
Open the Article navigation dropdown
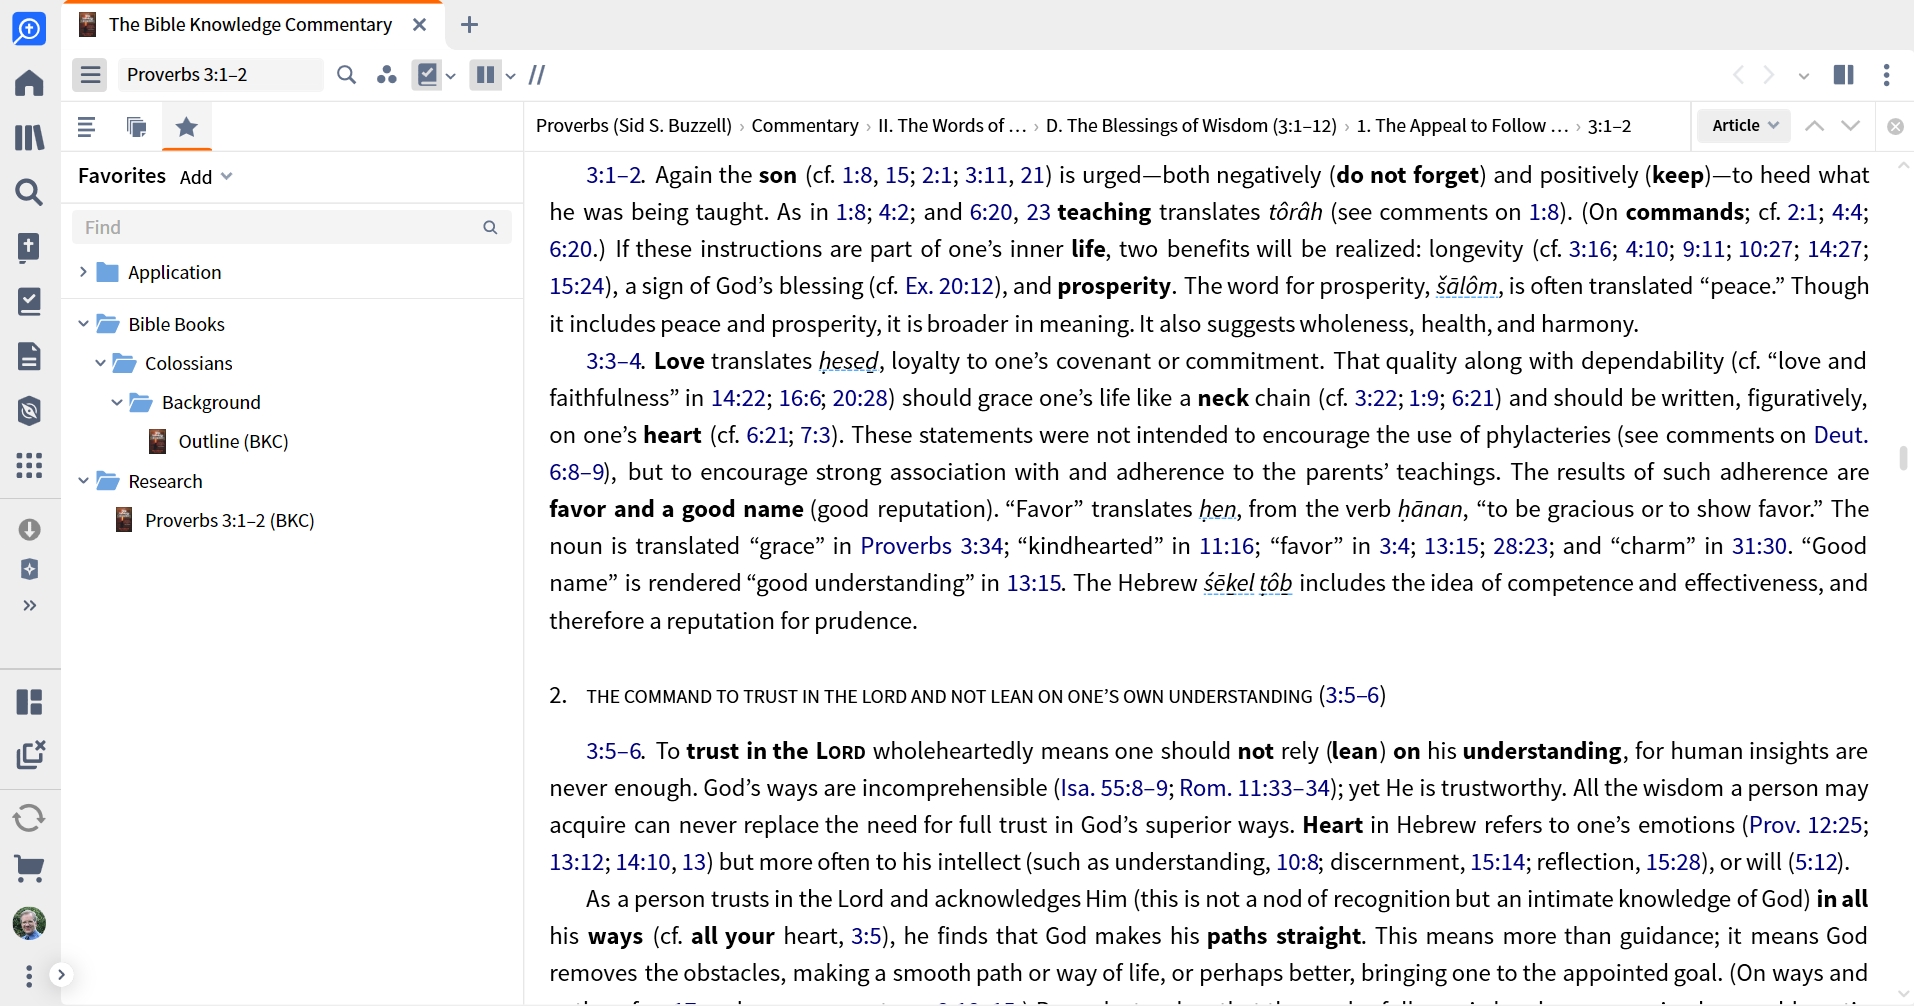pos(1745,125)
